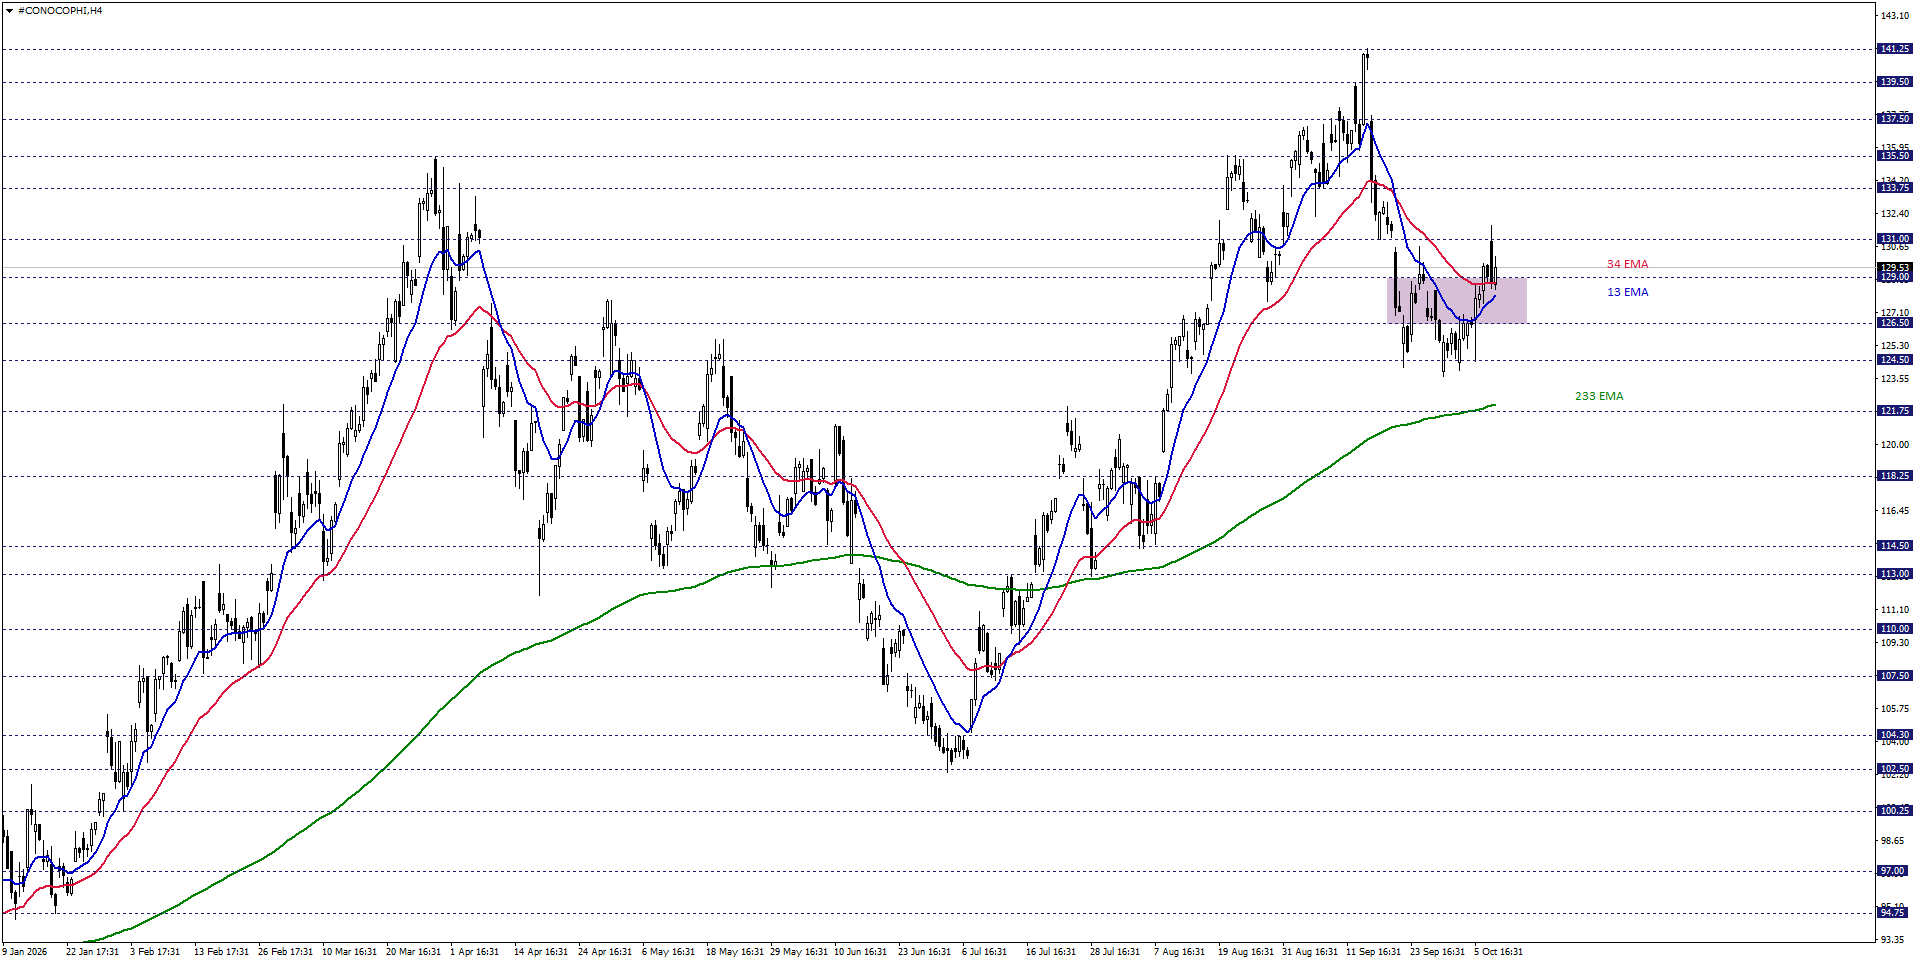1916x963 pixels.
Task: Click the 114.50 price level label
Action: (x=1895, y=546)
